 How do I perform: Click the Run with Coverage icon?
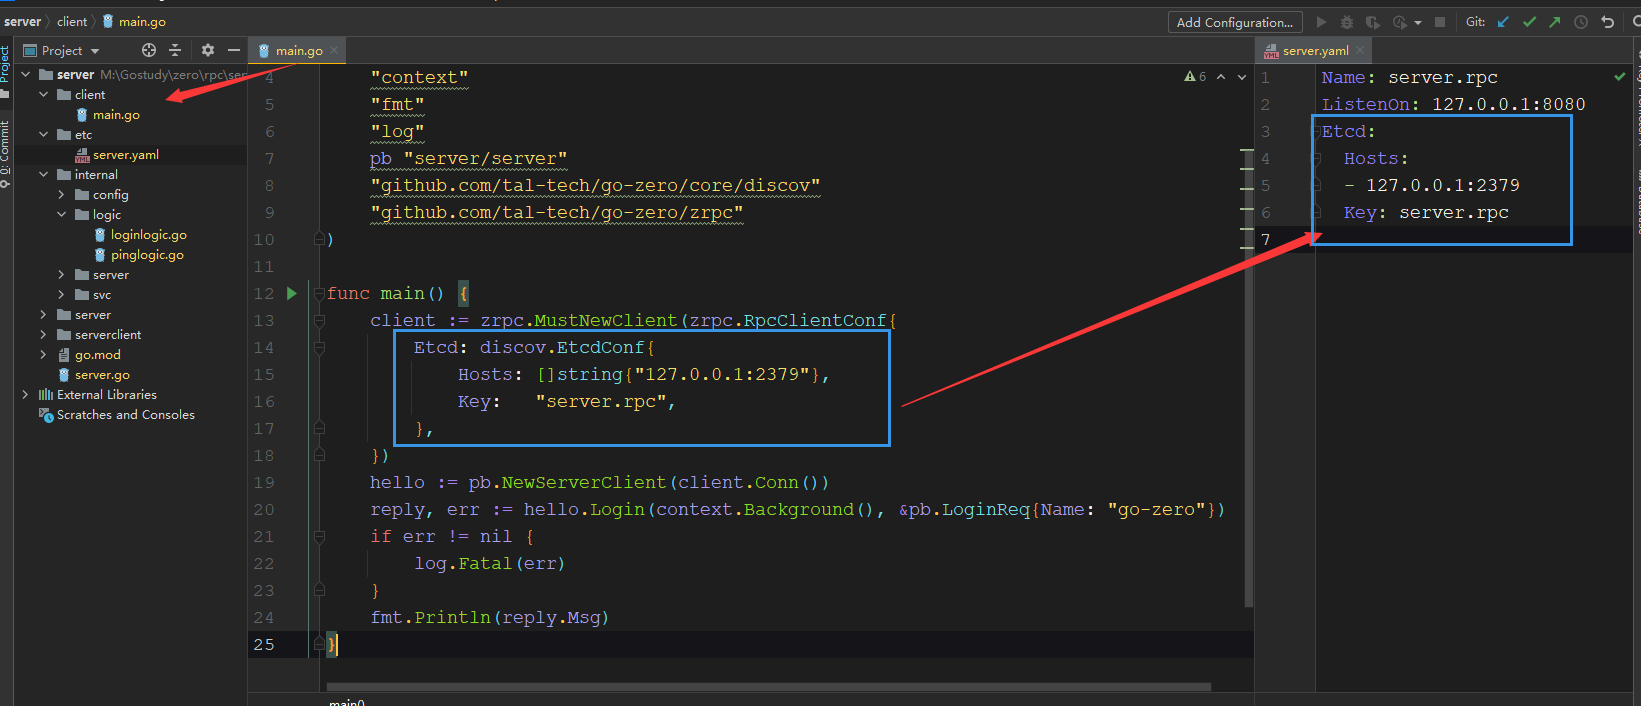1373,22
